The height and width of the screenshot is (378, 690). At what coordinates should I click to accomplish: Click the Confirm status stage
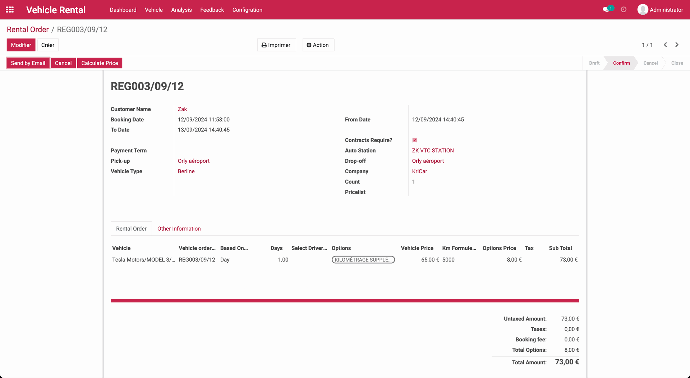pyautogui.click(x=621, y=63)
